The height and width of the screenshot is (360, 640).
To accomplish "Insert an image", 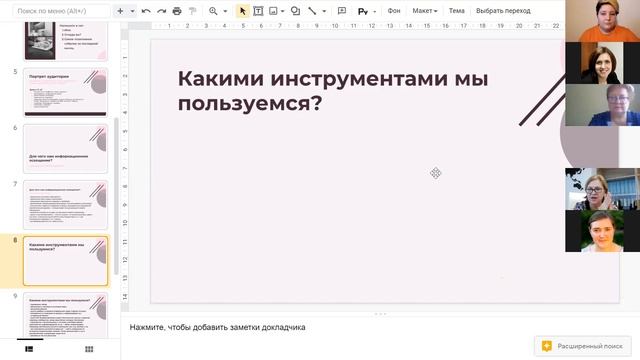I will click(x=273, y=11).
